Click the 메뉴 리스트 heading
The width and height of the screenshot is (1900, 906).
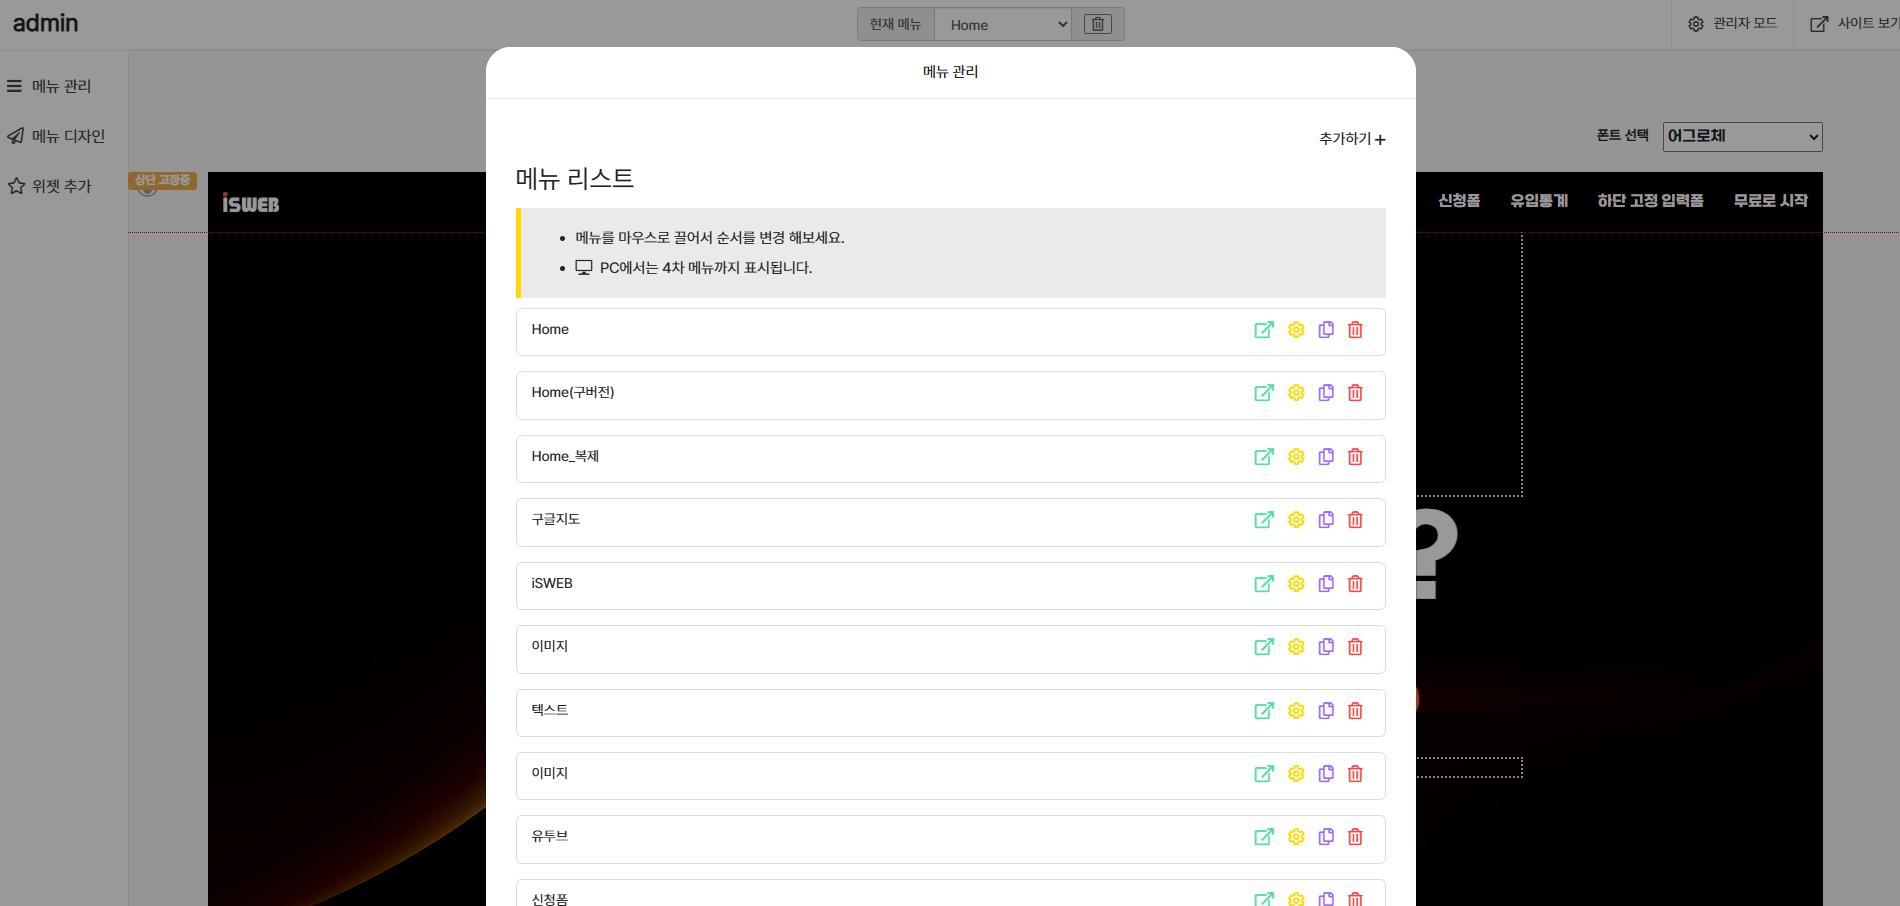575,179
